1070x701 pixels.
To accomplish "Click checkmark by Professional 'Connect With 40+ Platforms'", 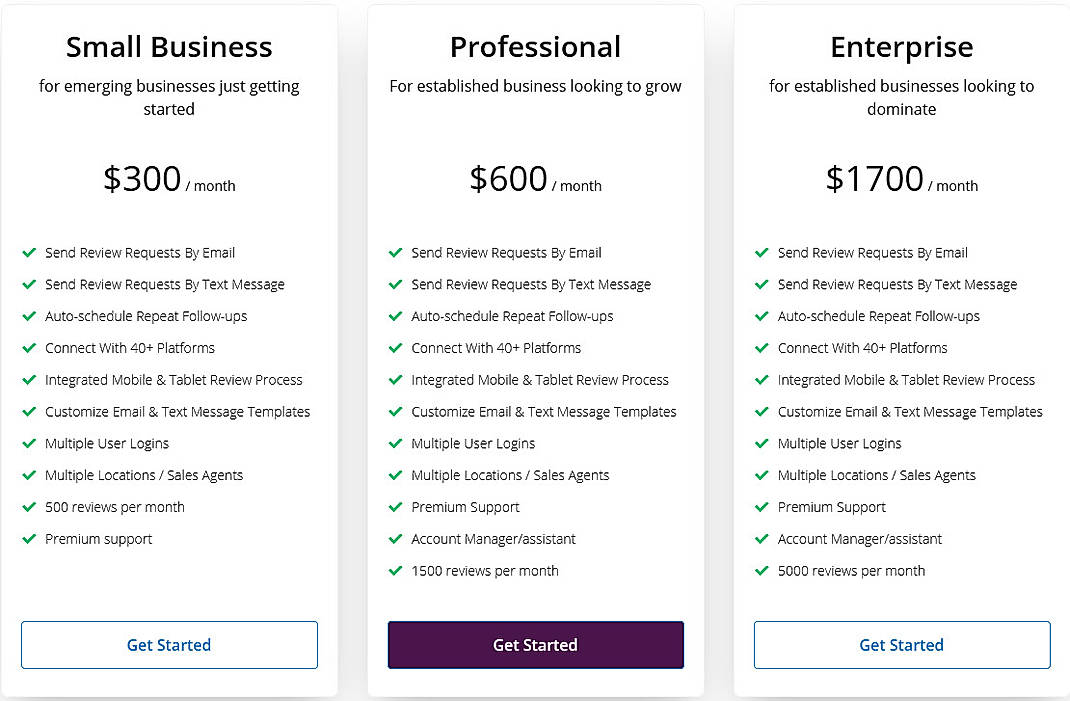I will [x=395, y=348].
